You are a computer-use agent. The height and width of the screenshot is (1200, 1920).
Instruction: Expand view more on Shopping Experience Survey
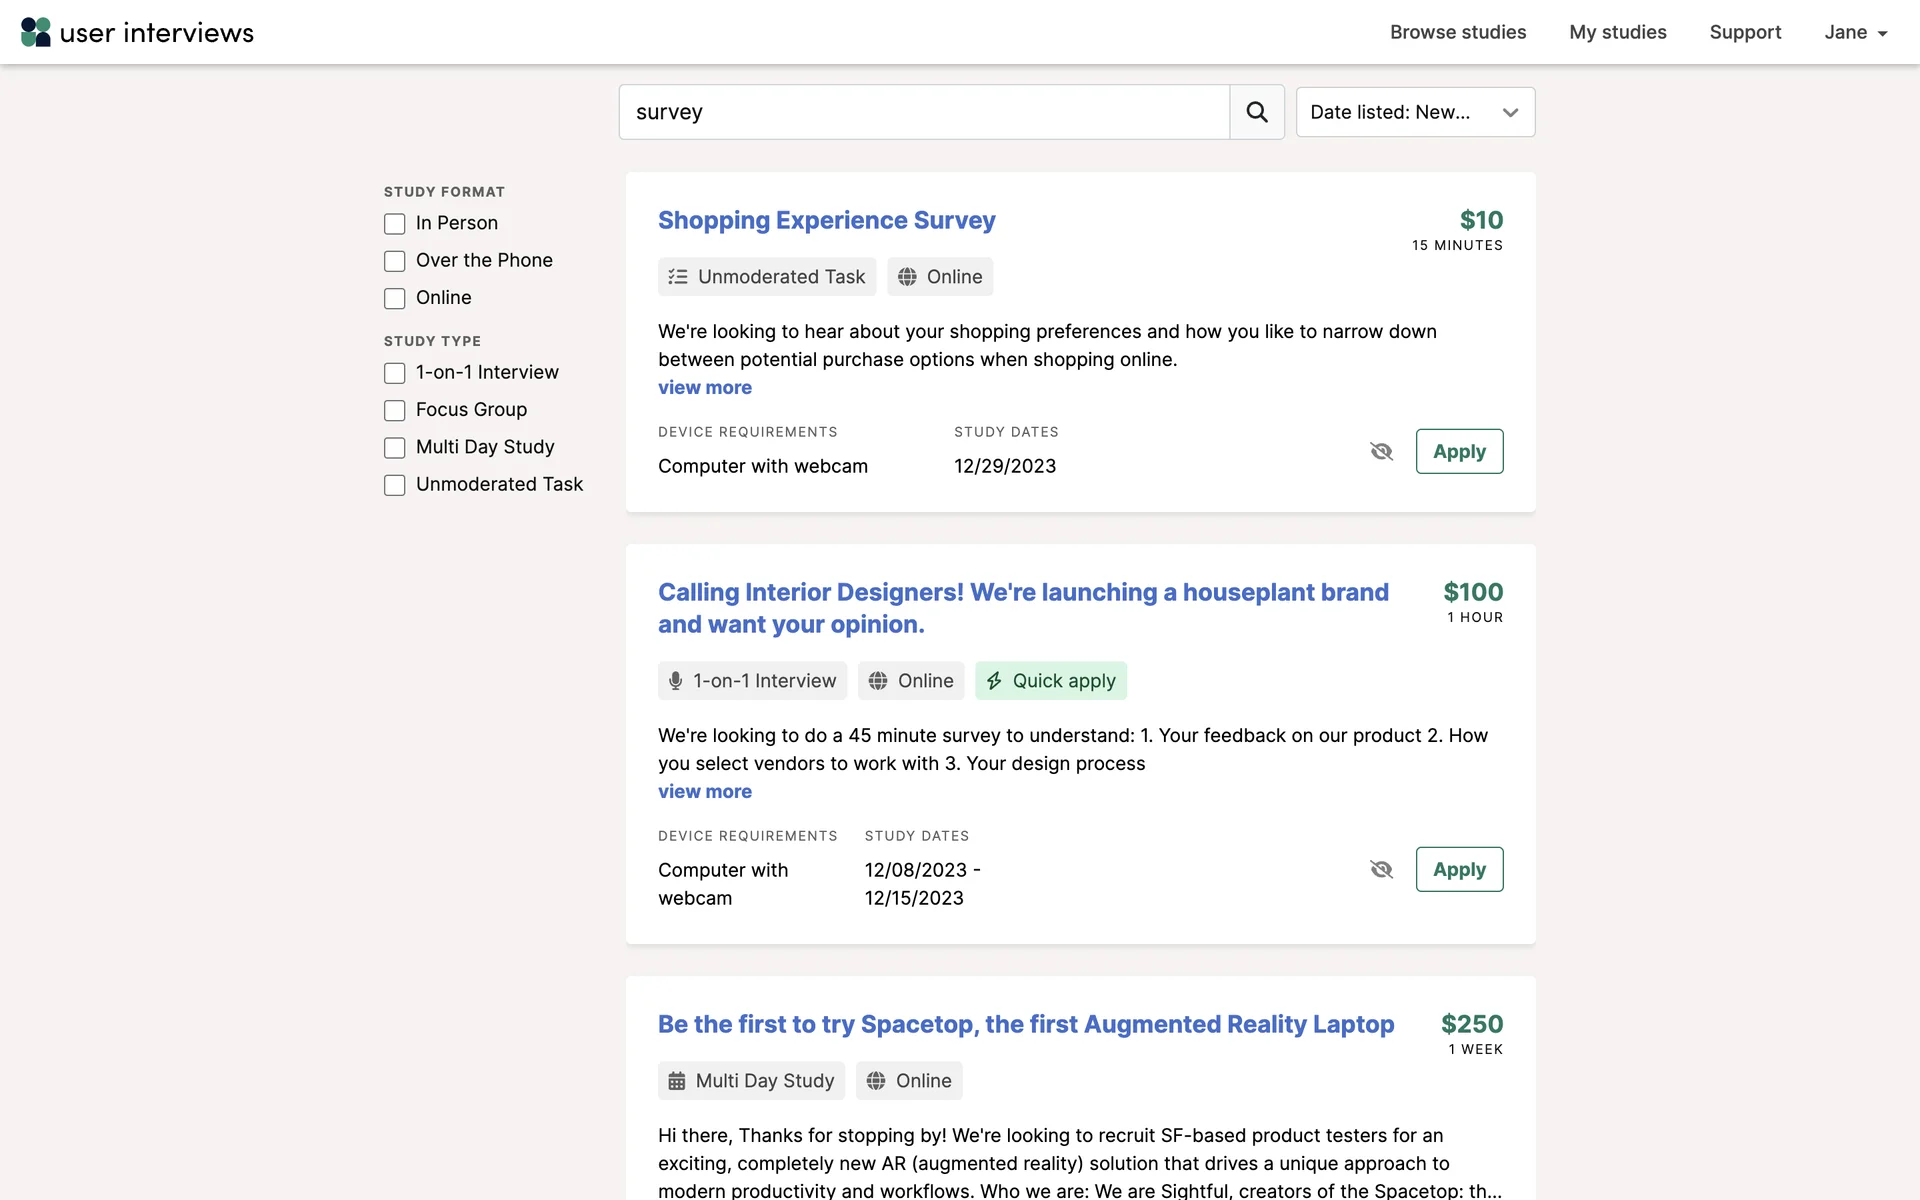(x=705, y=387)
